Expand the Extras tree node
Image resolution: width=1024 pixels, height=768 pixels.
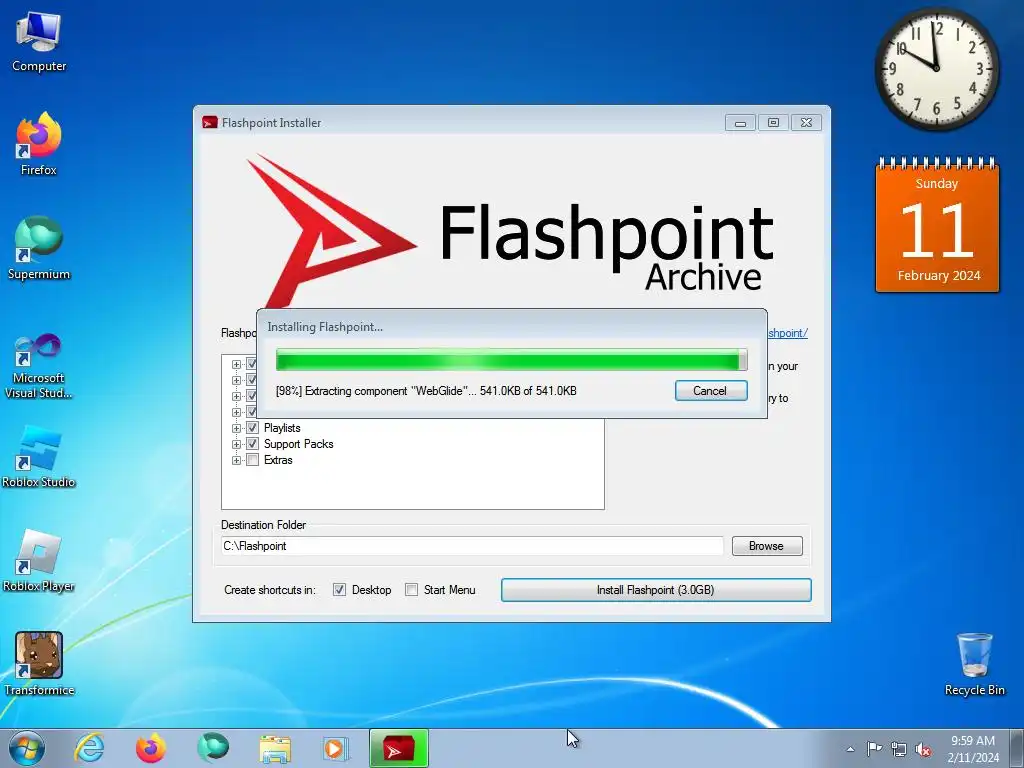pos(236,460)
